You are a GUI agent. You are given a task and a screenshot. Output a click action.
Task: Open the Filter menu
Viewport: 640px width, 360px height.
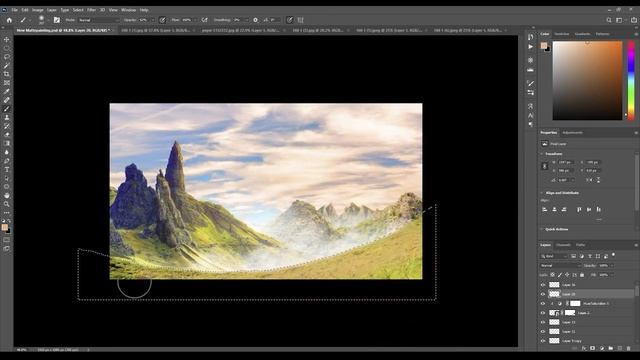pyautogui.click(x=91, y=10)
